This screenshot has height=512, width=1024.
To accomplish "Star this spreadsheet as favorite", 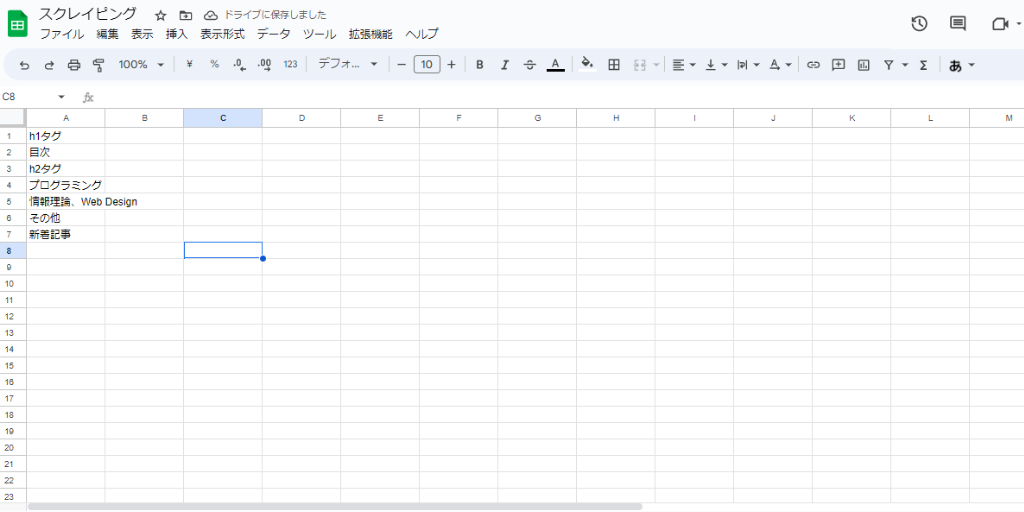I will 160,16.
